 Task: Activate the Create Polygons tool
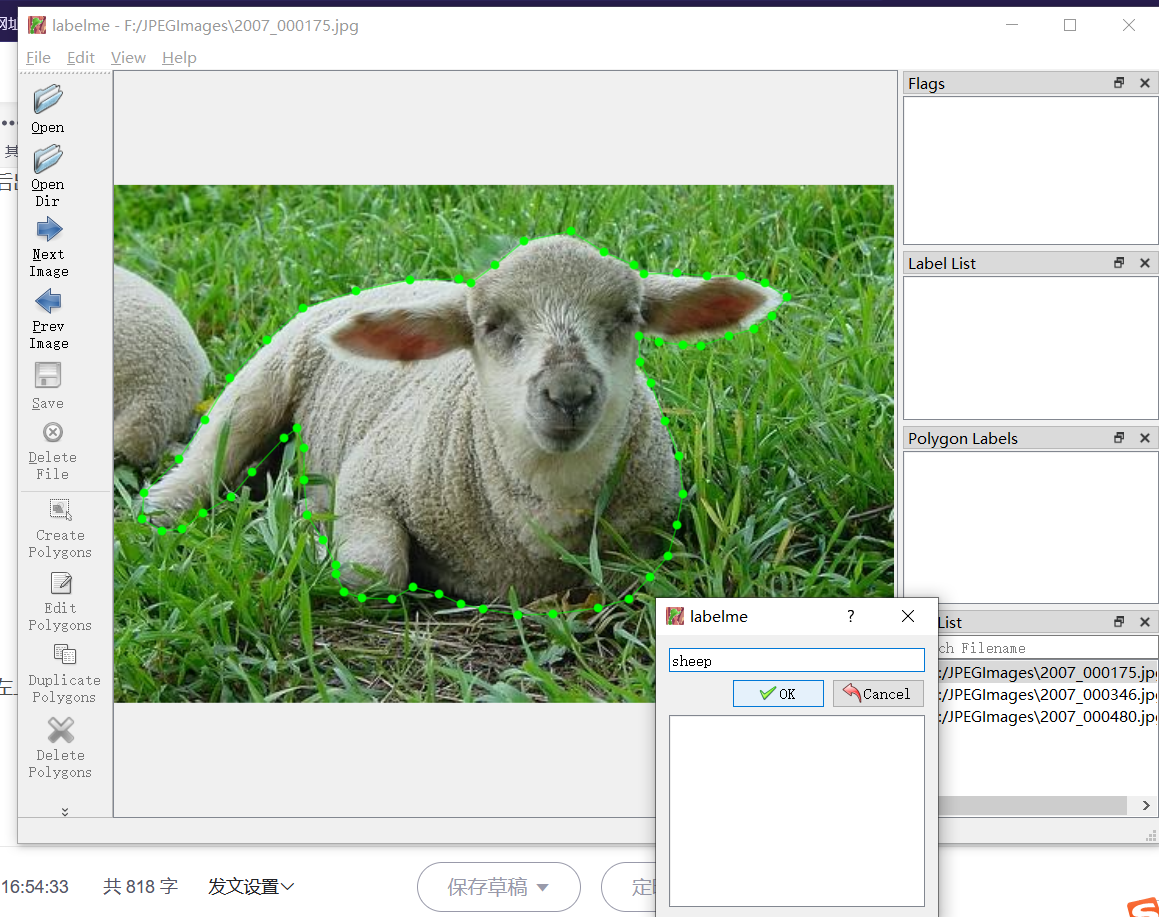click(x=60, y=527)
